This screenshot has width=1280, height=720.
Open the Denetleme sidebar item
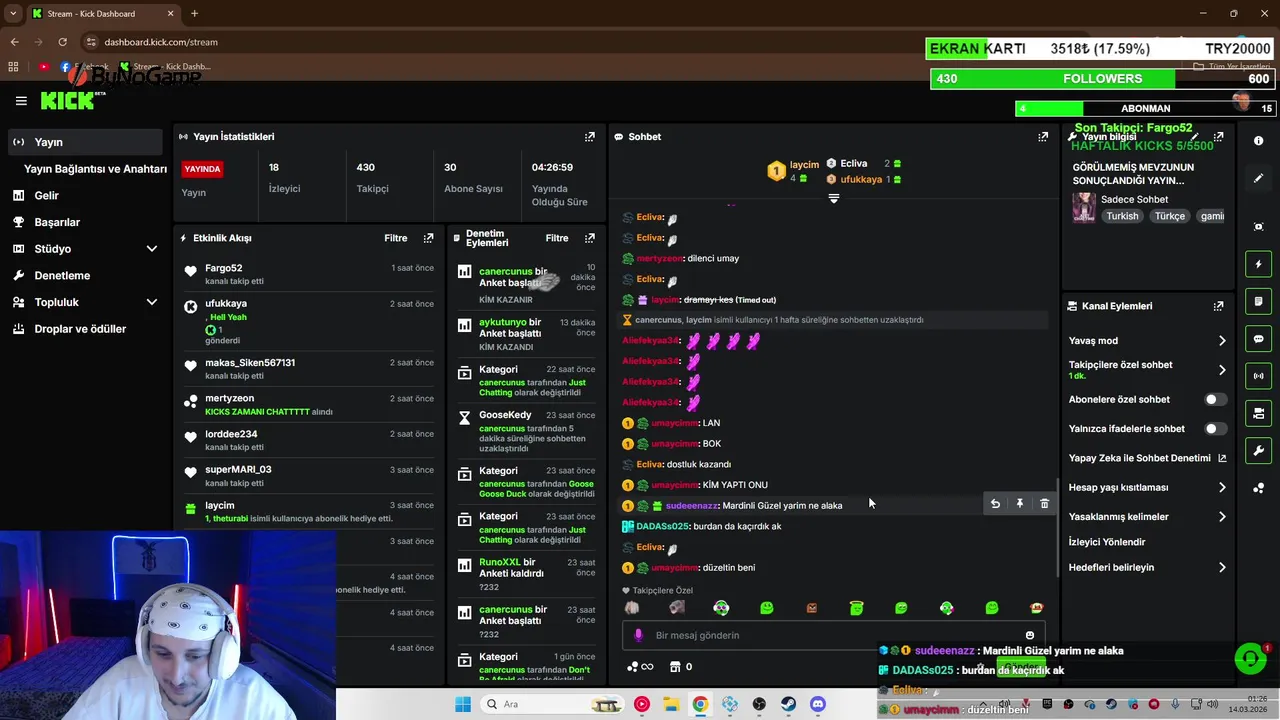click(84, 275)
